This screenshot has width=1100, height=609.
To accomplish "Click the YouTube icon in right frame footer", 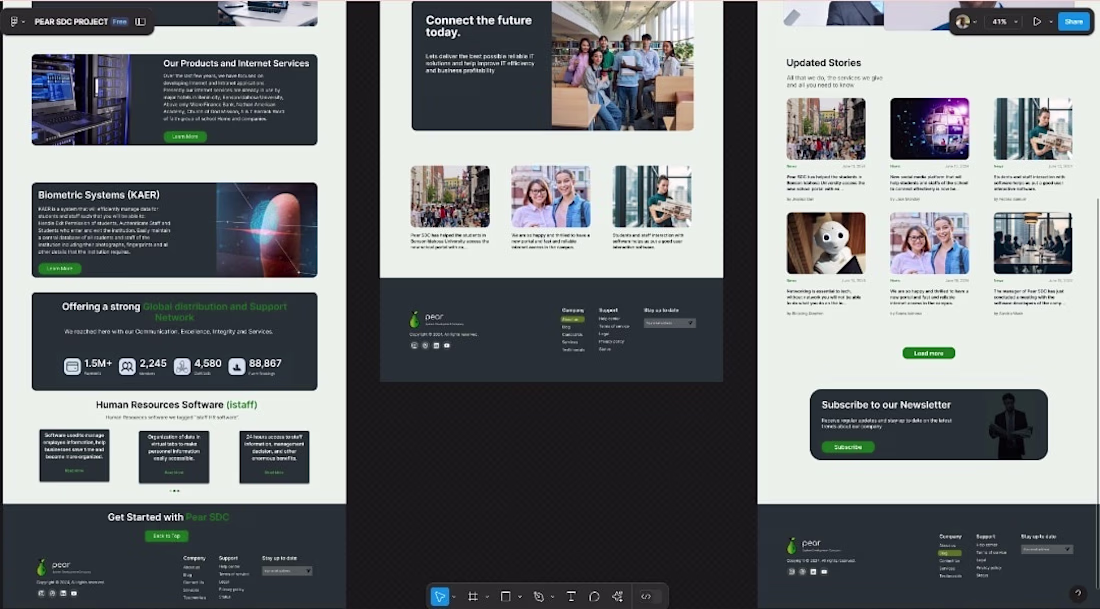I will click(x=824, y=572).
